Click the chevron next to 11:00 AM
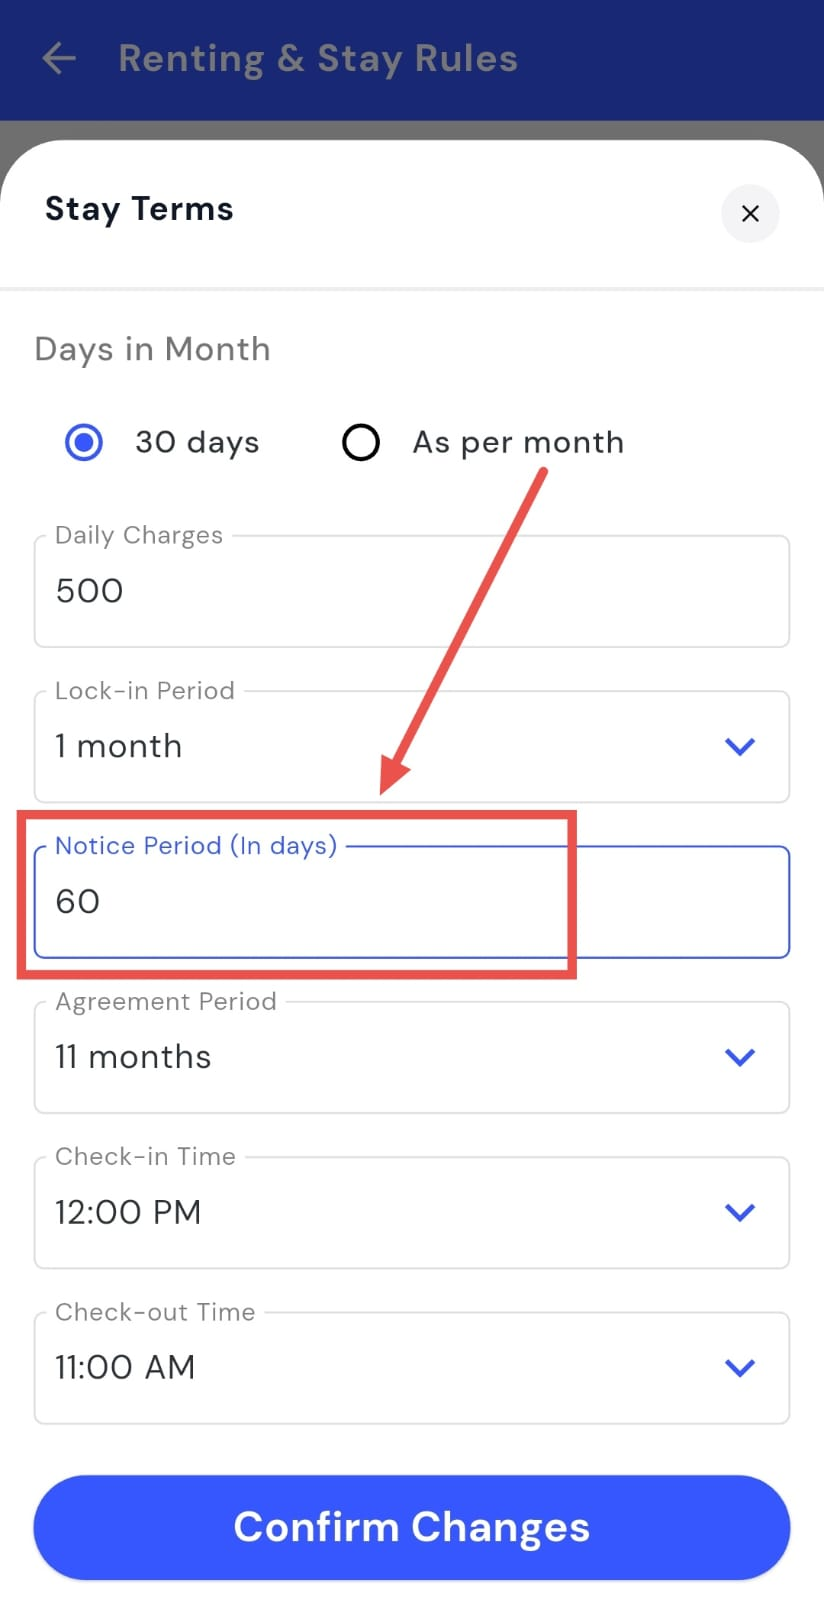Image resolution: width=824 pixels, height=1600 pixels. 739,1368
